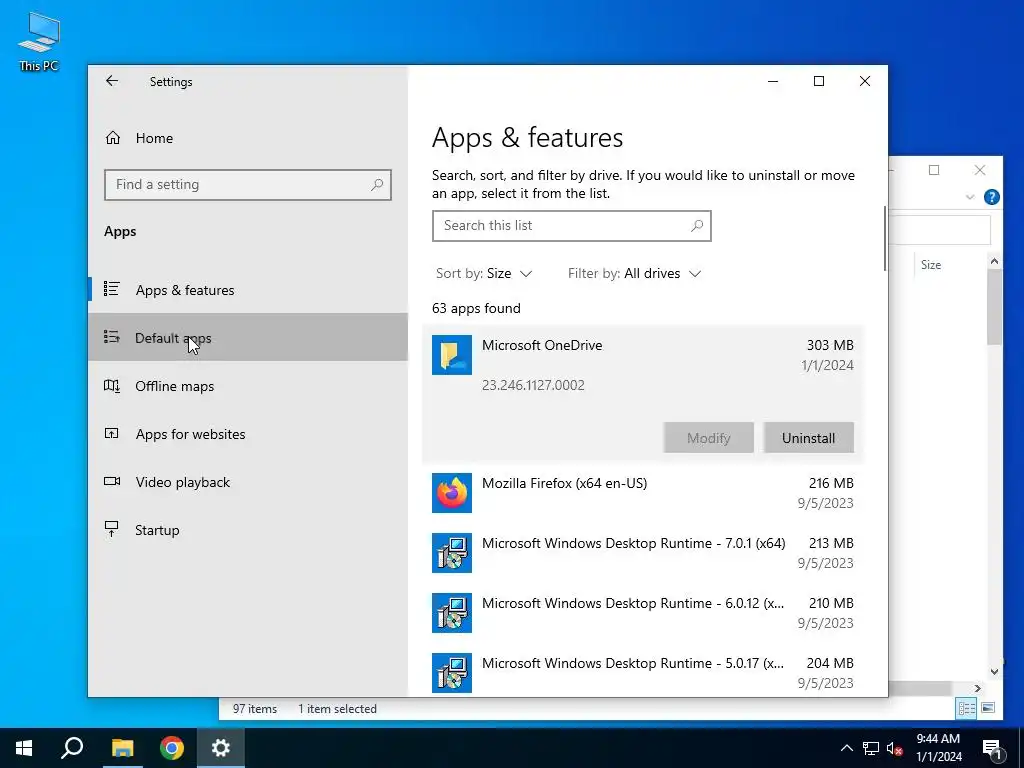
Task: Click the Mozilla Firefox icon
Action: tap(451, 493)
